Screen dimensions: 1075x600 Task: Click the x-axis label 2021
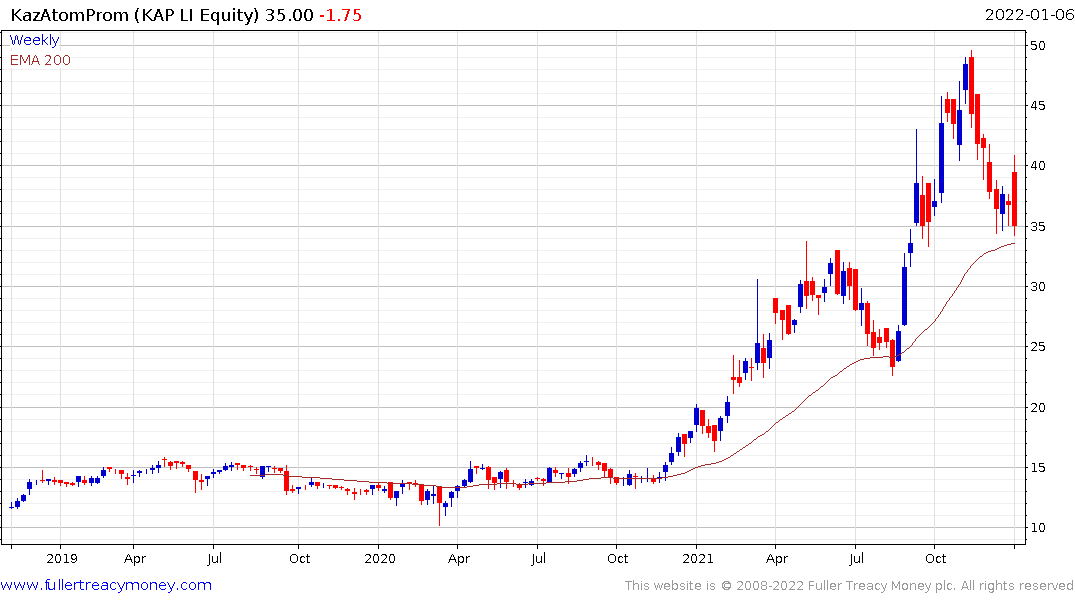(x=697, y=559)
